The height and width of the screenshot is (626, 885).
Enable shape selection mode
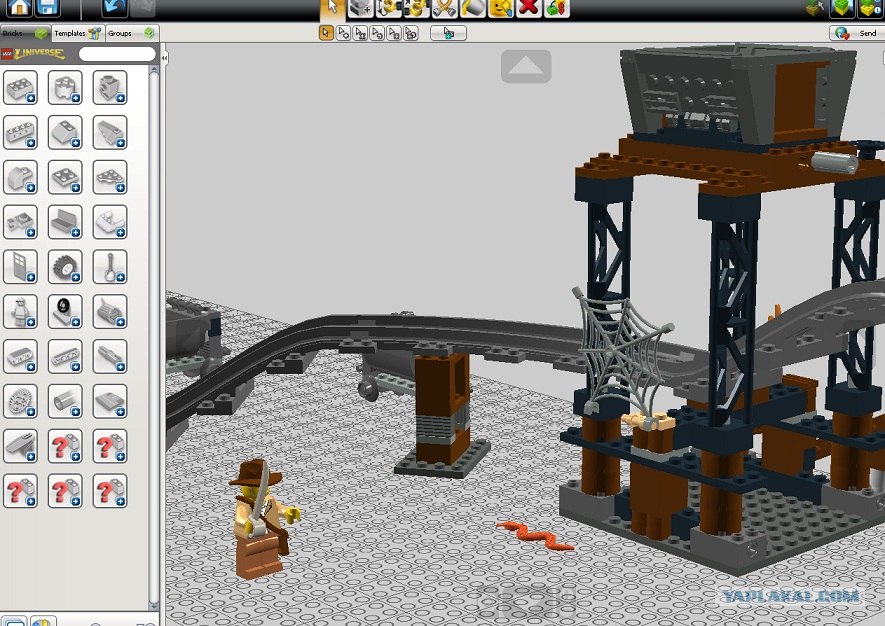pyautogui.click(x=394, y=33)
